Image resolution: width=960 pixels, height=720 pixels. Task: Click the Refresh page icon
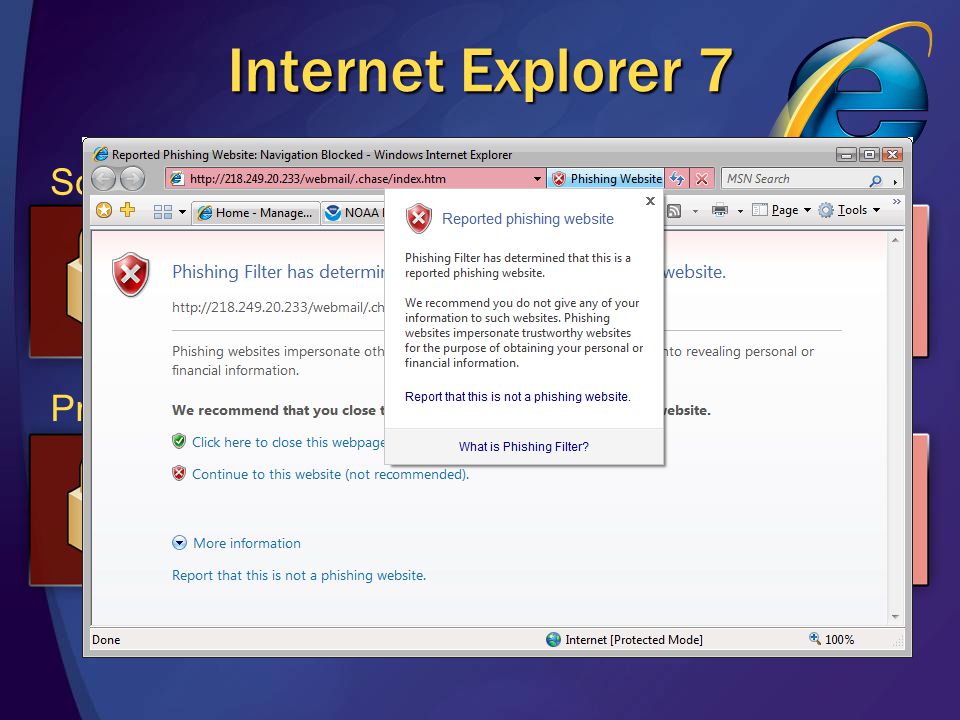[x=677, y=179]
